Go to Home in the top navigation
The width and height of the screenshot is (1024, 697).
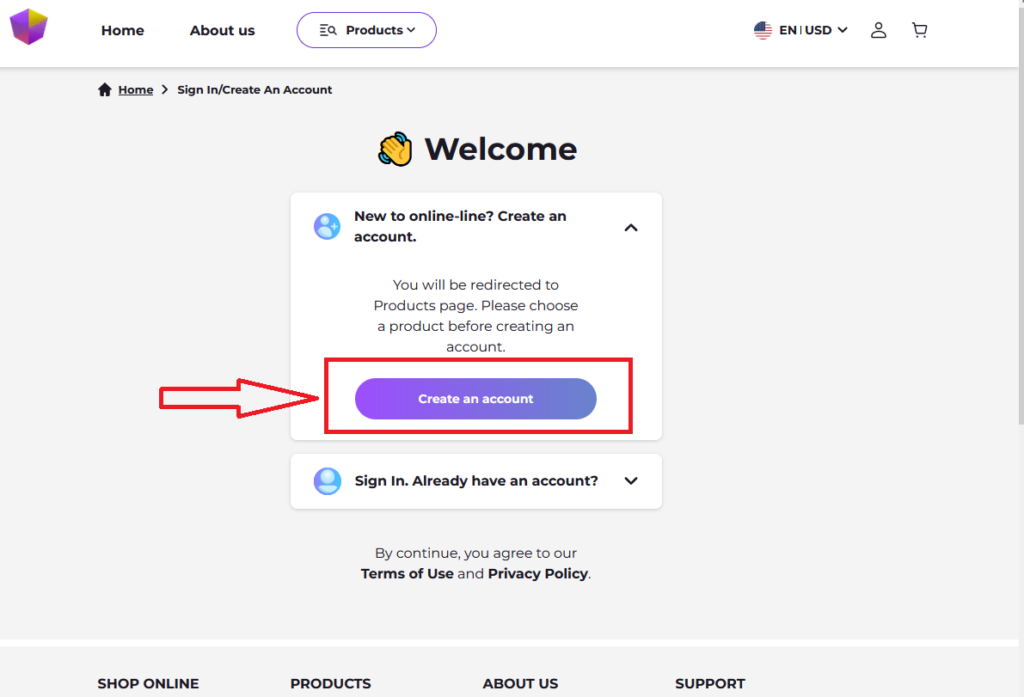point(122,30)
